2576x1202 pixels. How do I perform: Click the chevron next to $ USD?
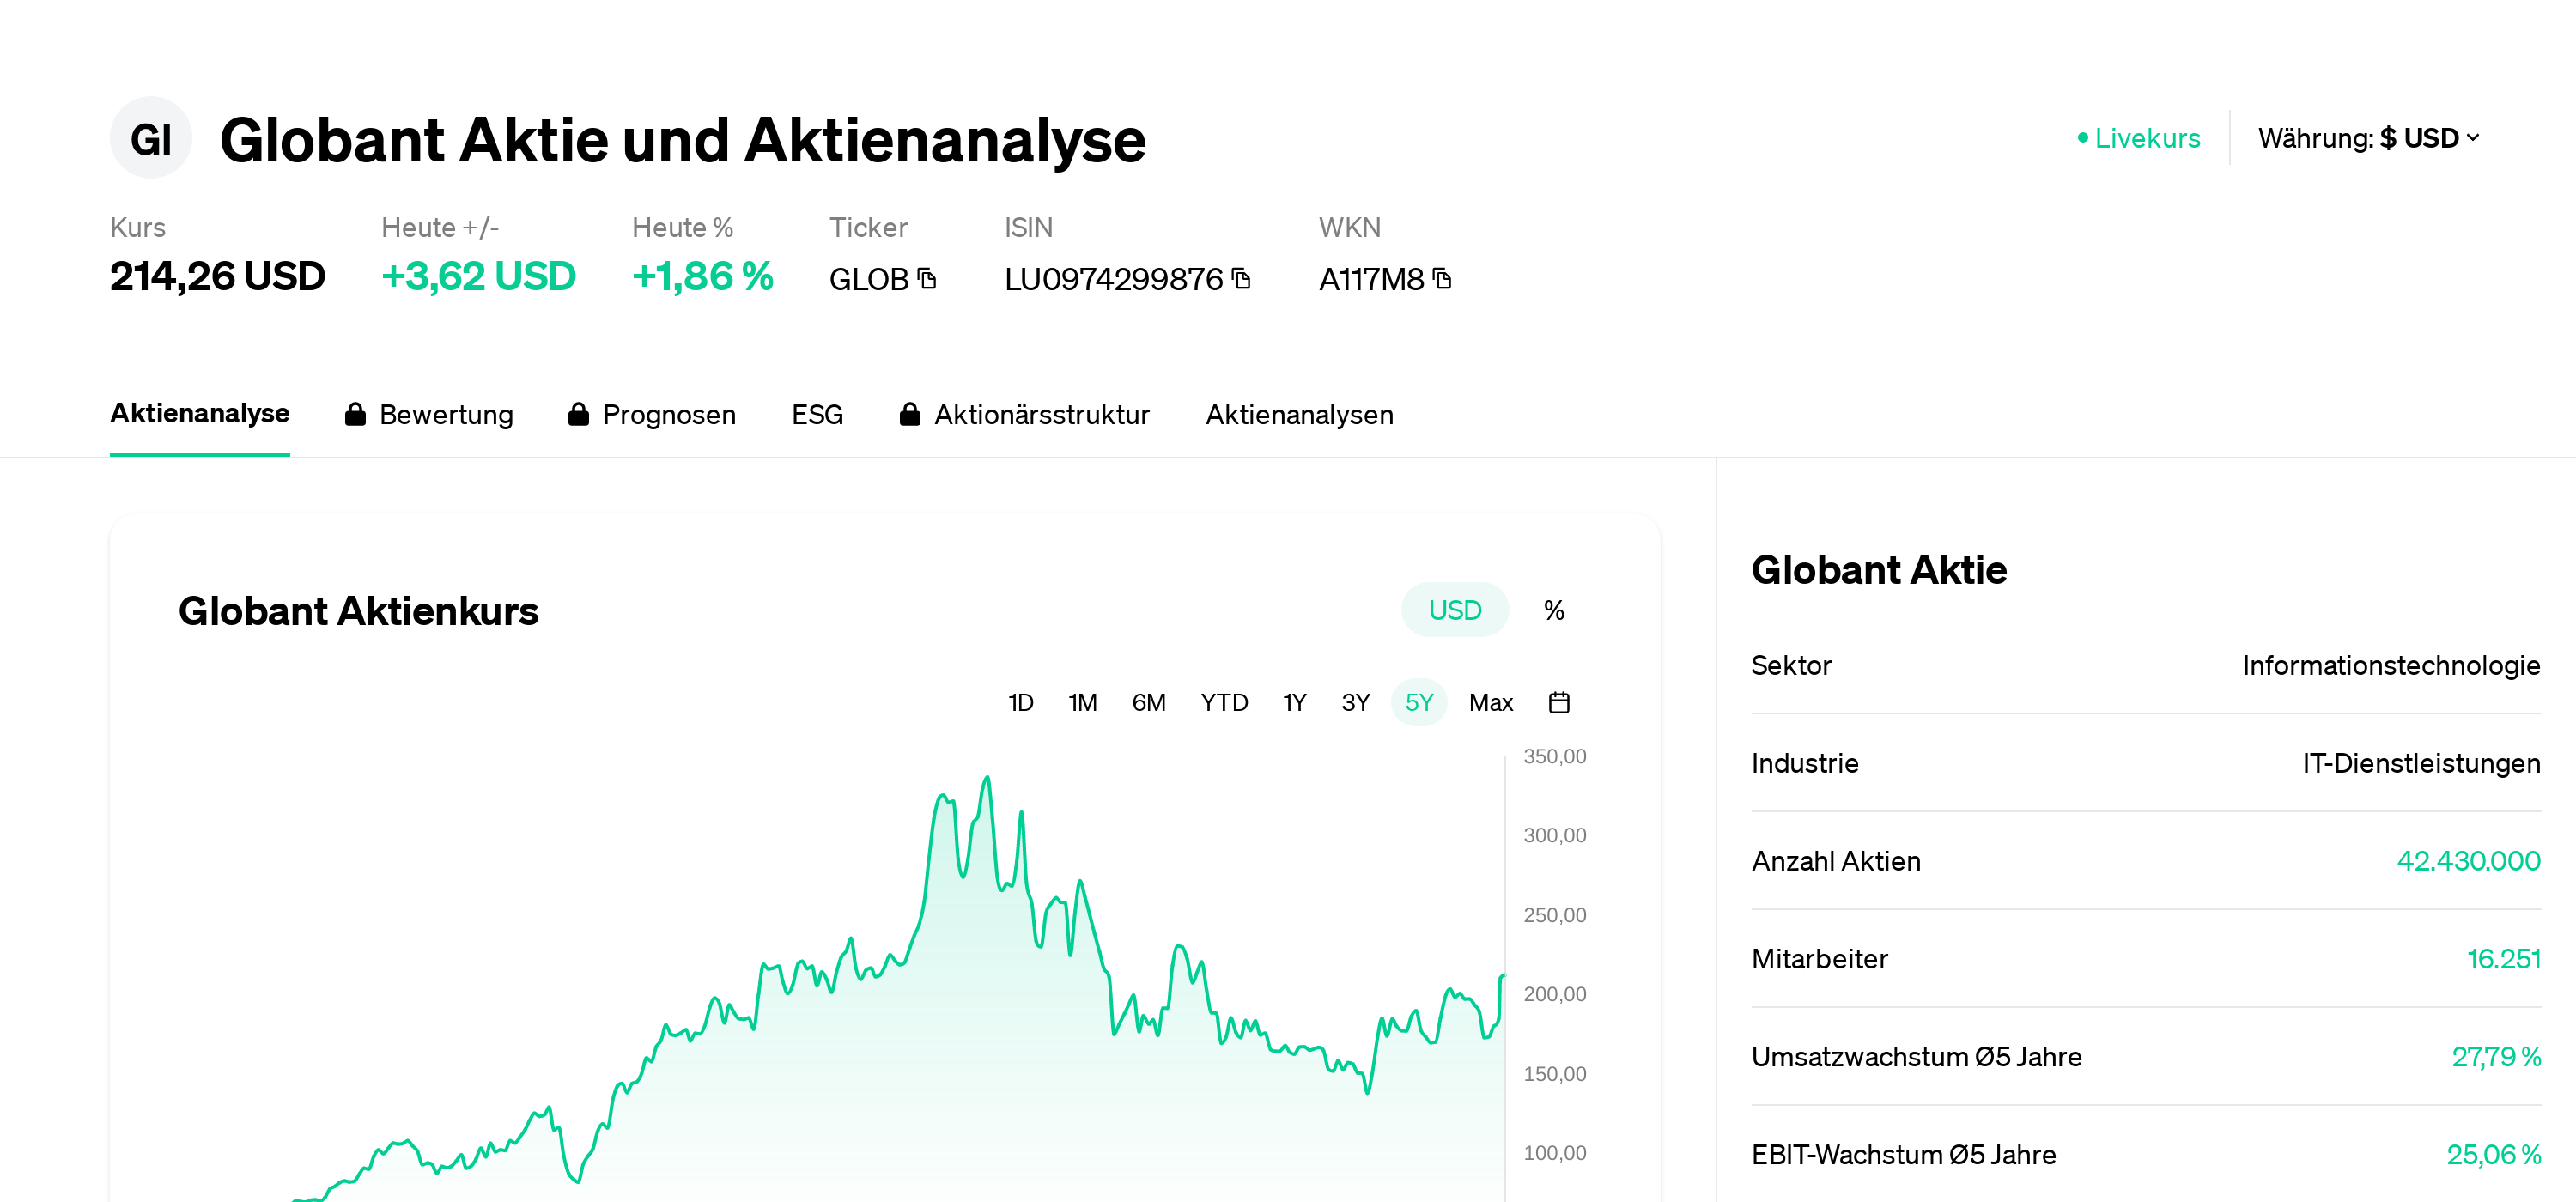coord(2473,138)
